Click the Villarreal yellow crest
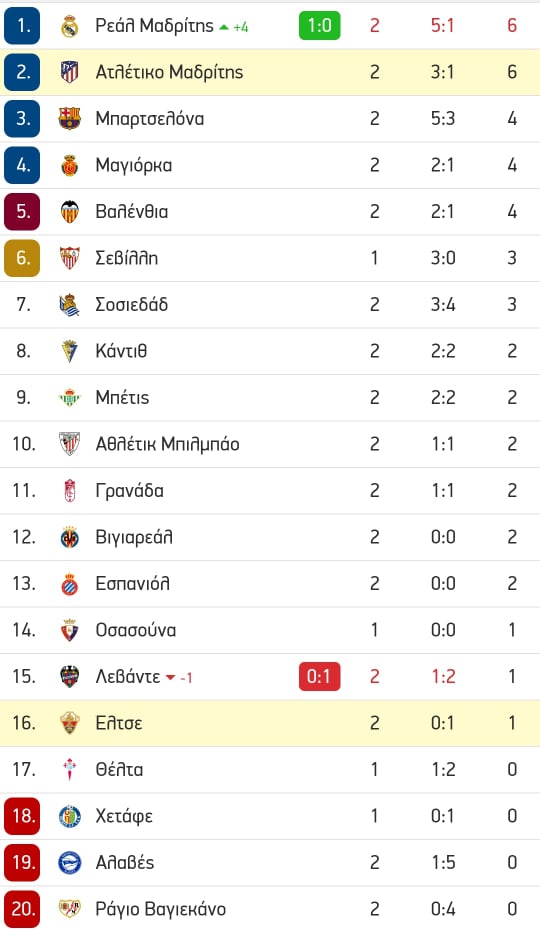Screen dimensions: 540x930 (x=69, y=537)
